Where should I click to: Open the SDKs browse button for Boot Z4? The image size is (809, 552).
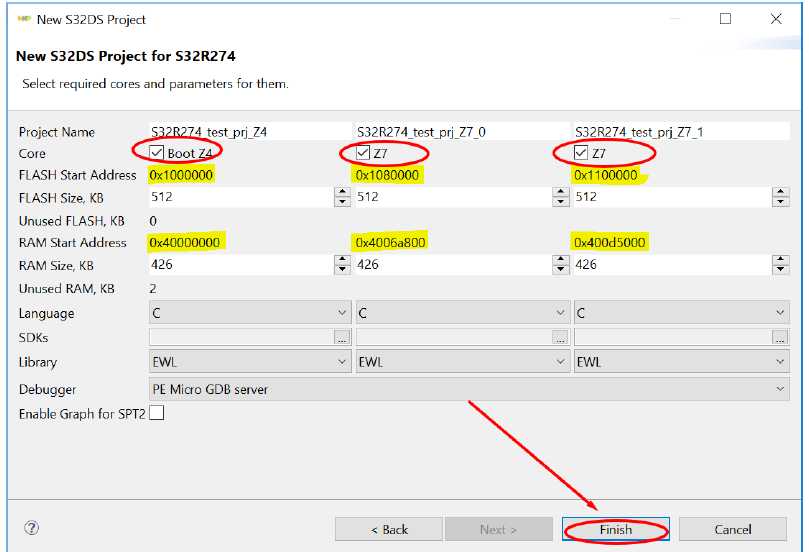click(342, 337)
